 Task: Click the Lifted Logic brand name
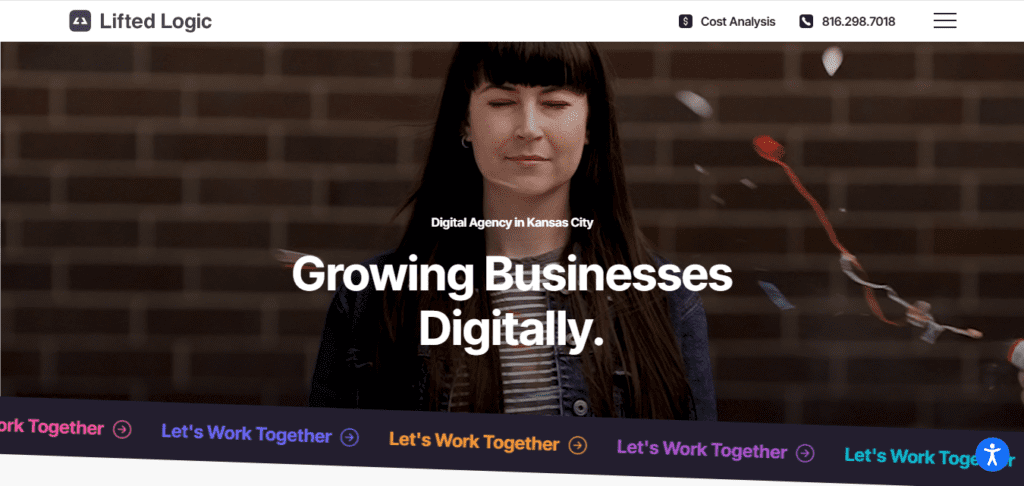click(x=155, y=22)
